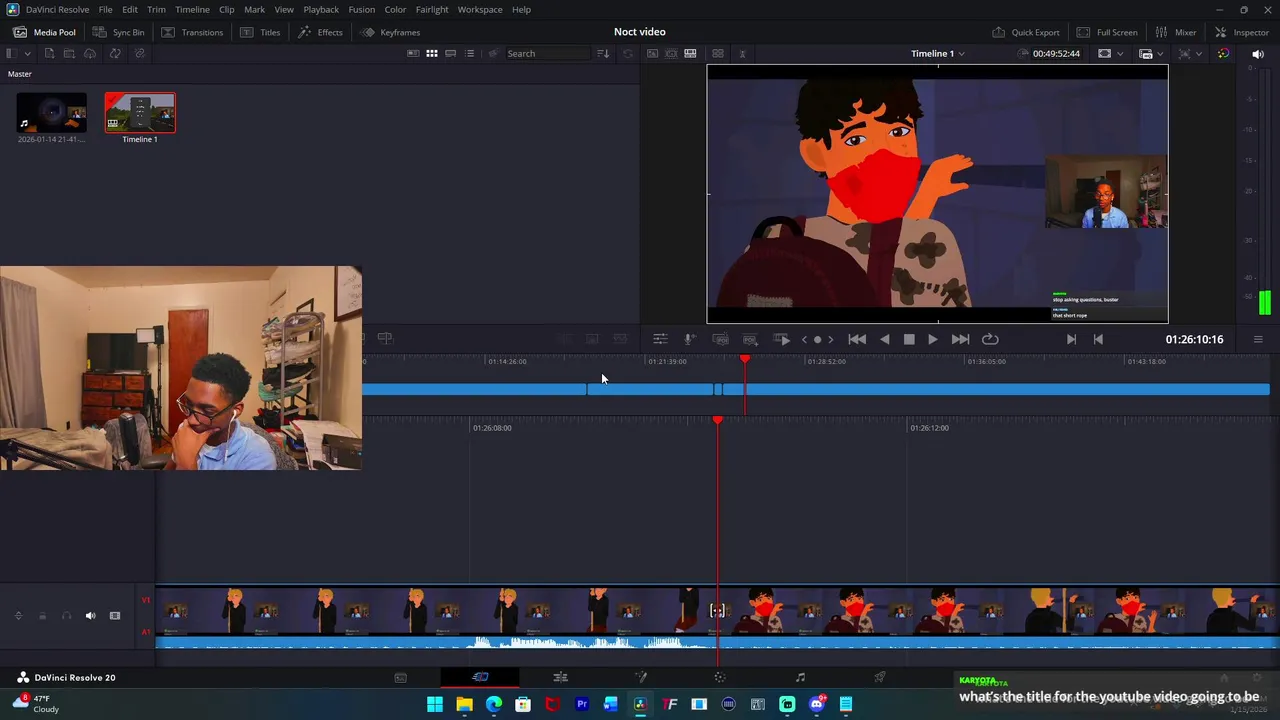The image size is (1280, 720).
Task: Click the import media folder icon
Action: (x=69, y=53)
